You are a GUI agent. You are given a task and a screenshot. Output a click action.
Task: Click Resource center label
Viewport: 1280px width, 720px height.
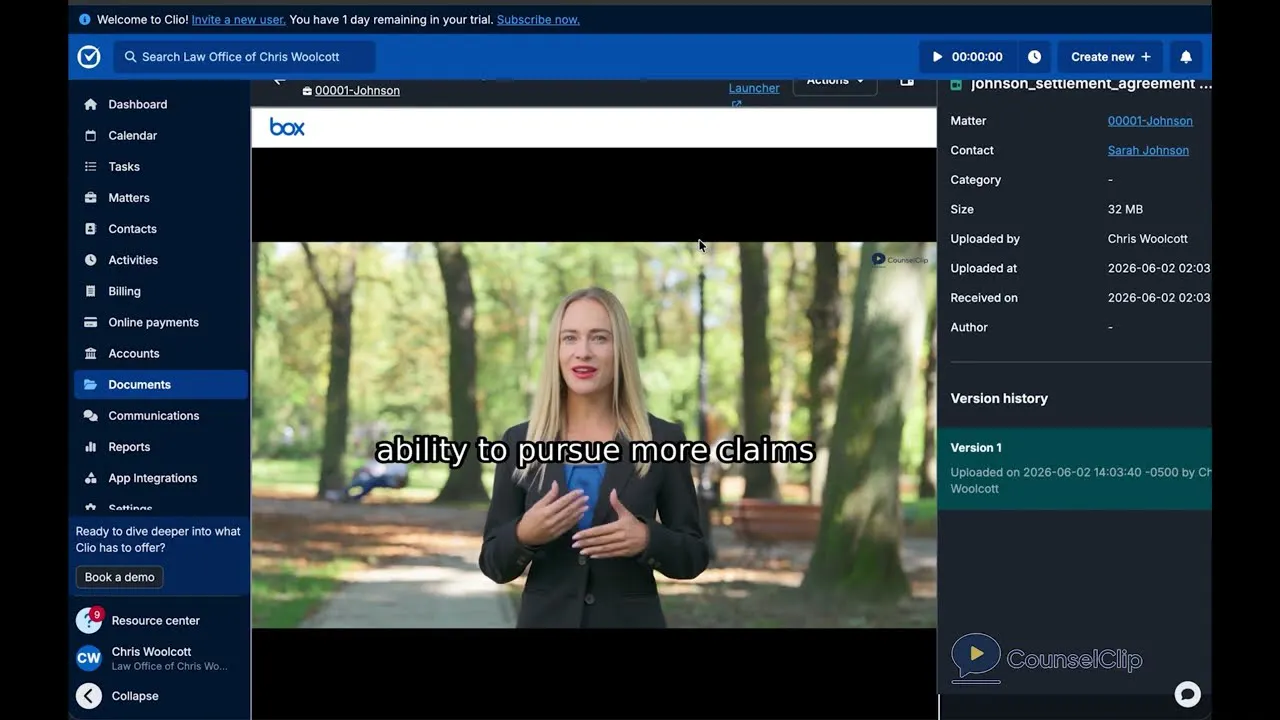pyautogui.click(x=156, y=620)
